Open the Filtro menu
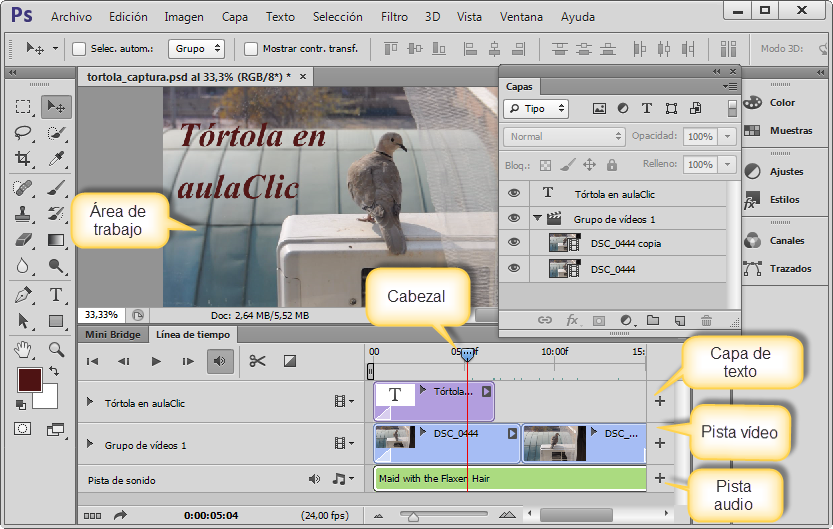The image size is (833, 529). 394,17
